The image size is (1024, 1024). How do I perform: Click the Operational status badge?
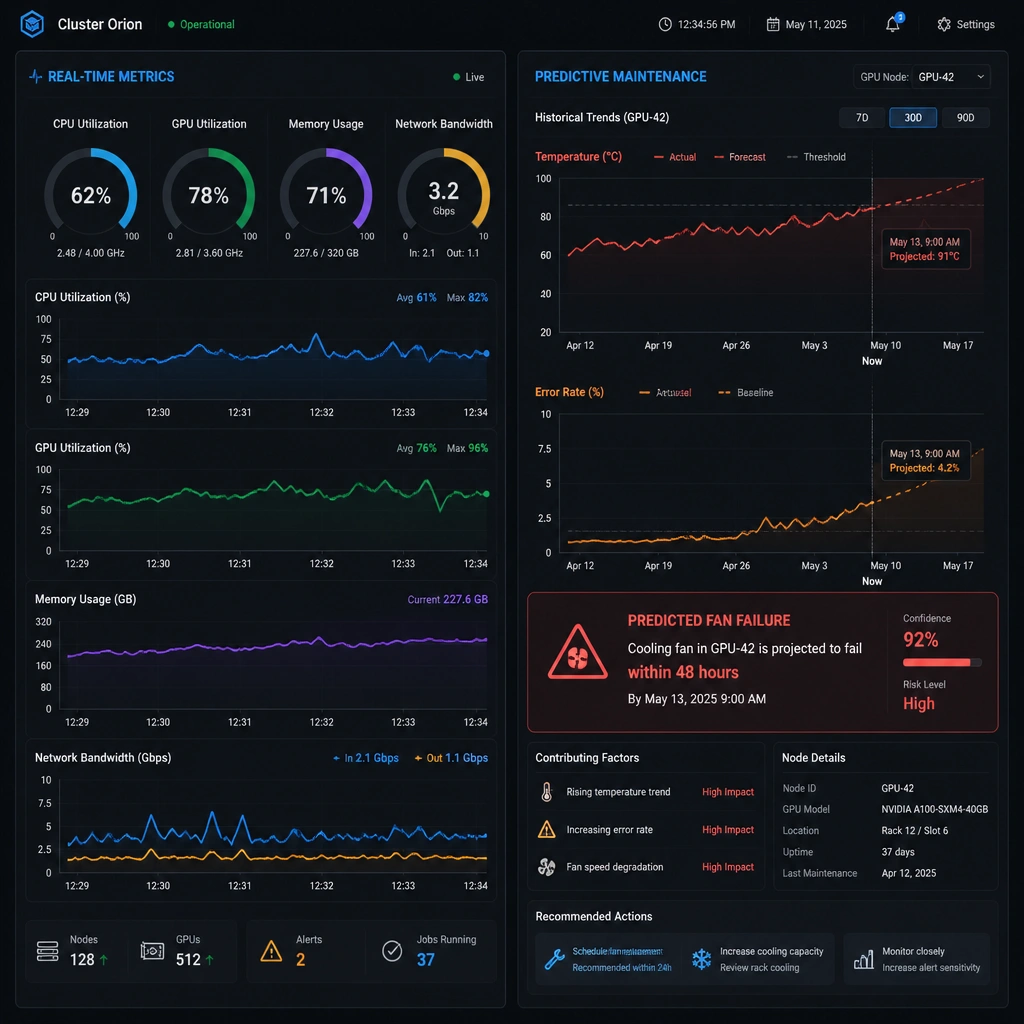coord(201,24)
